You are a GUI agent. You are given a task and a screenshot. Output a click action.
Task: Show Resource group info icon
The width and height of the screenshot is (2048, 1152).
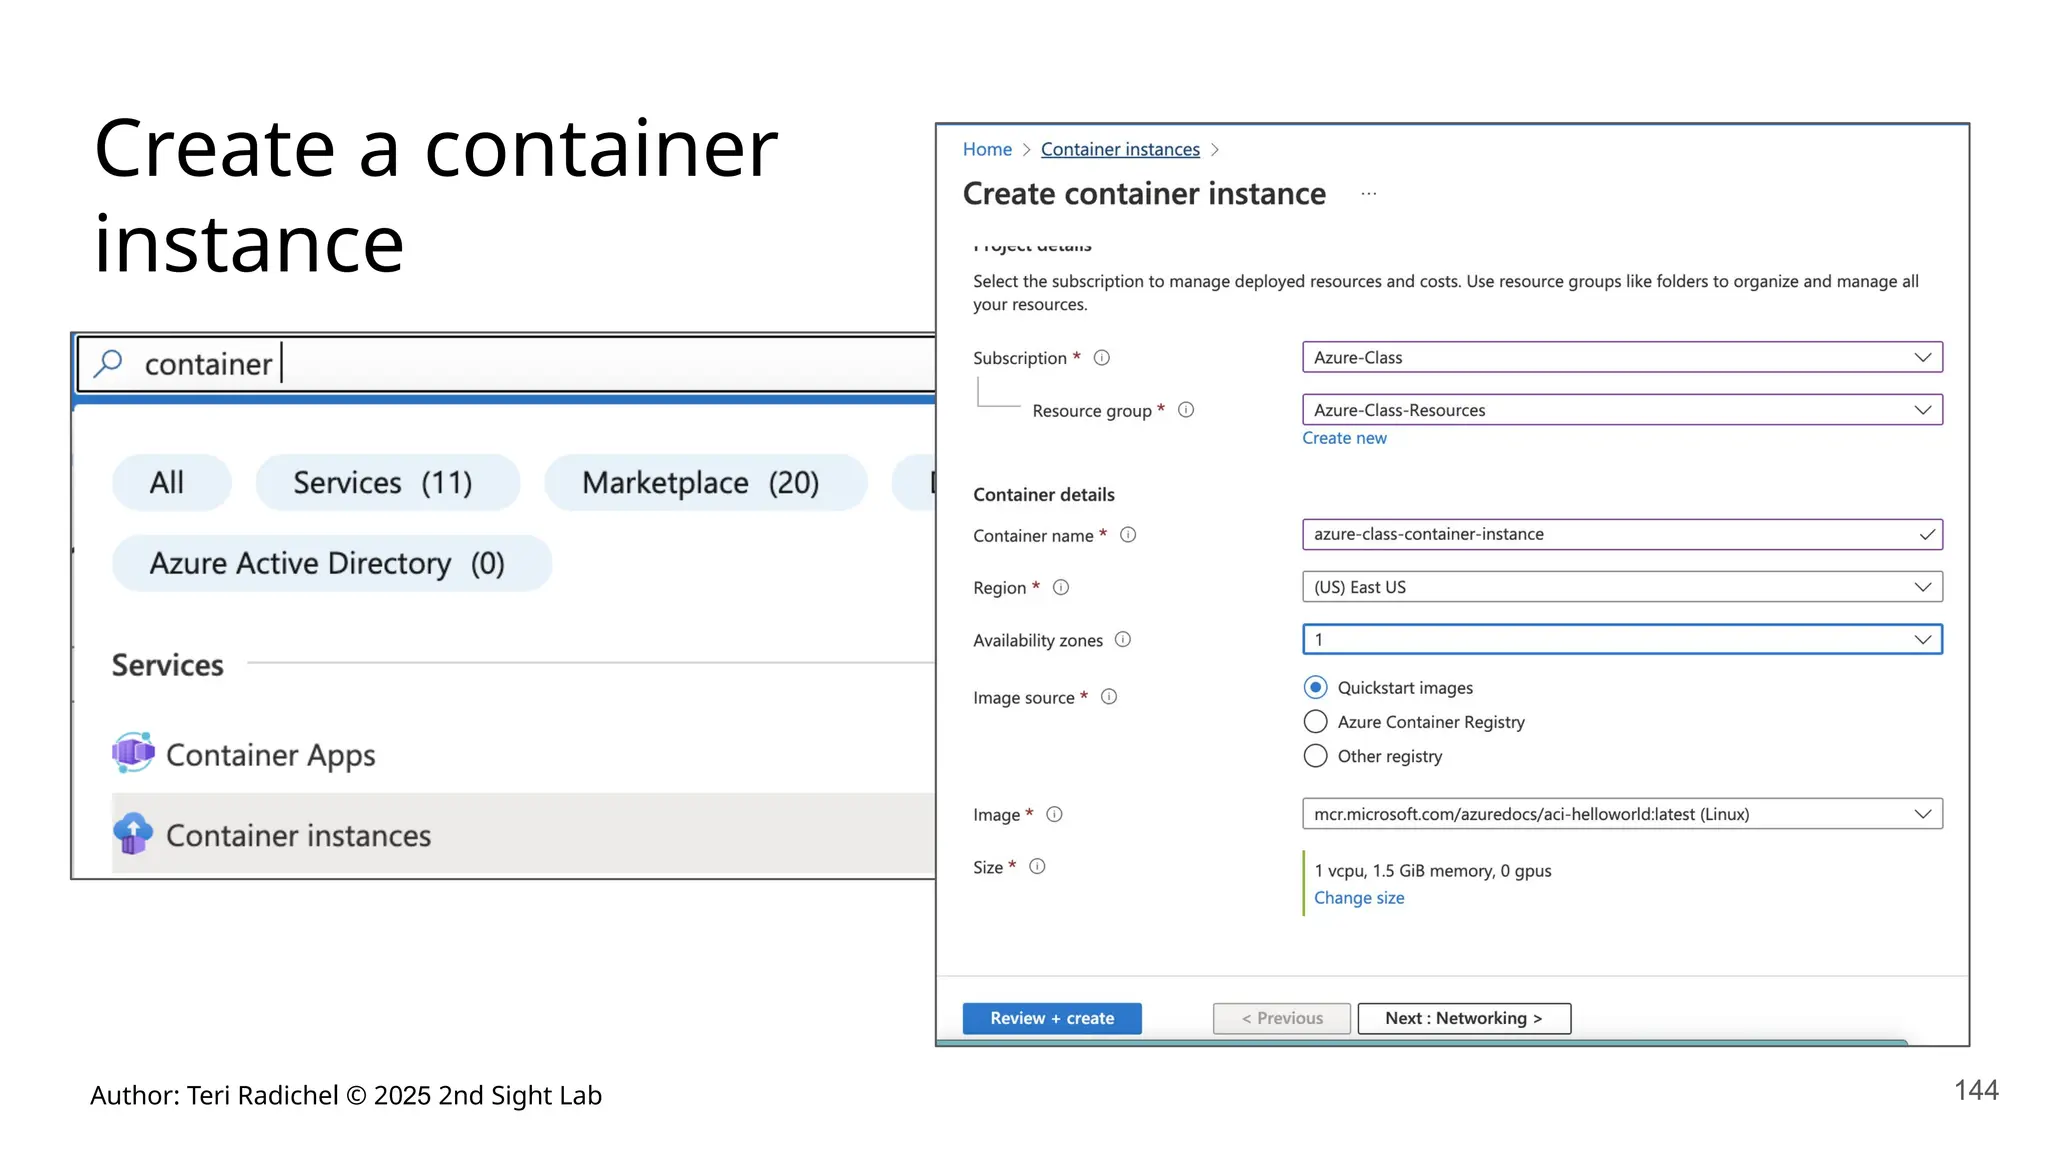(1186, 410)
